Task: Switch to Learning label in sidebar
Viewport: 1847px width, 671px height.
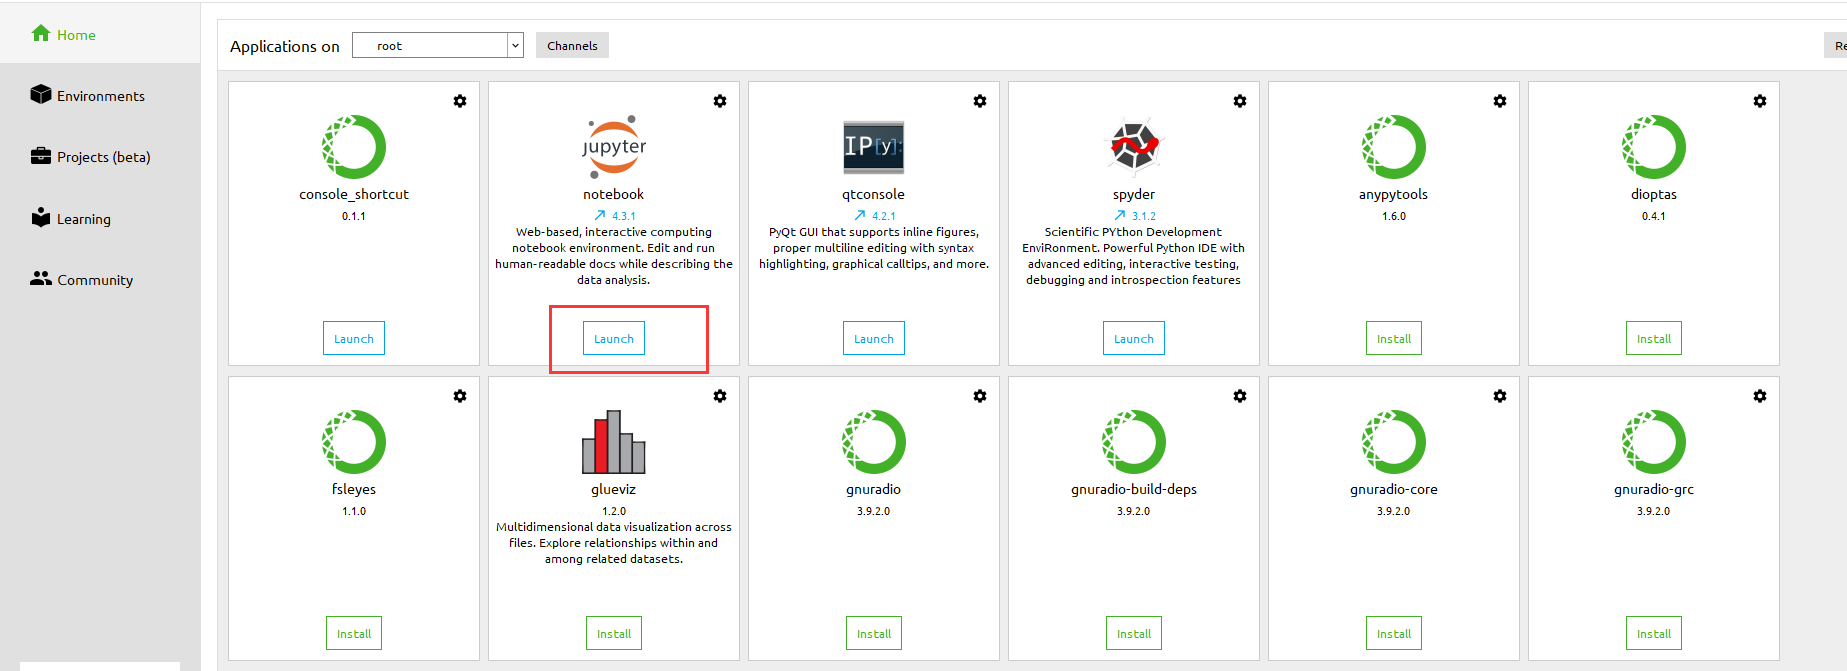Action: coord(84,219)
